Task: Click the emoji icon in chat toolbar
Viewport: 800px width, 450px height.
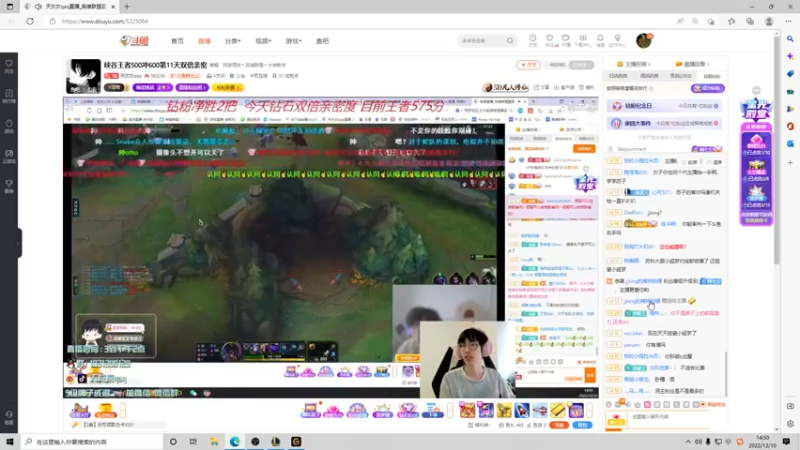Action: tap(608, 405)
